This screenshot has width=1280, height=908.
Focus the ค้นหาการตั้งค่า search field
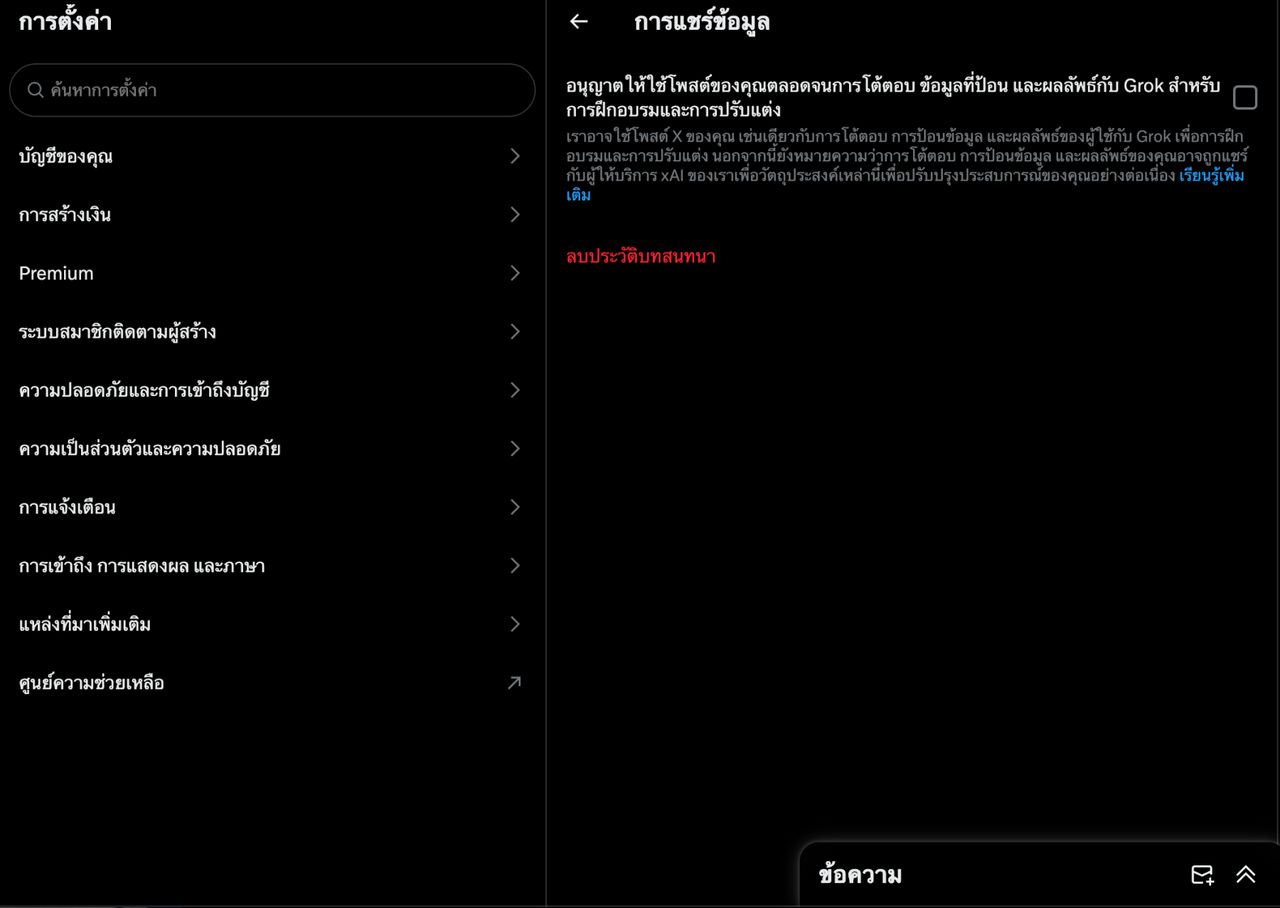click(272, 90)
